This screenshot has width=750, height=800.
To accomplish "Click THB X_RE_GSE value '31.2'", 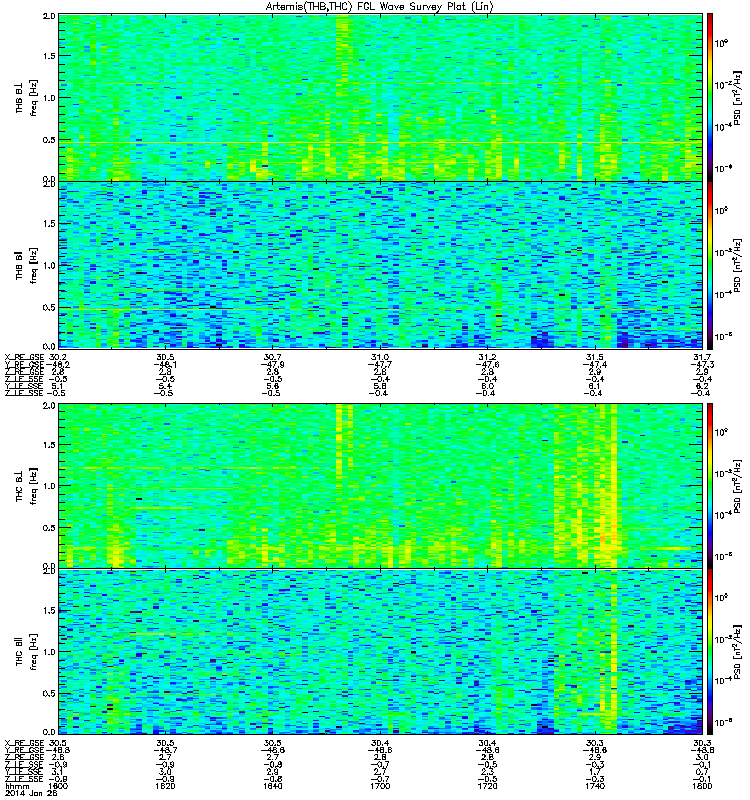I will (x=487, y=358).
